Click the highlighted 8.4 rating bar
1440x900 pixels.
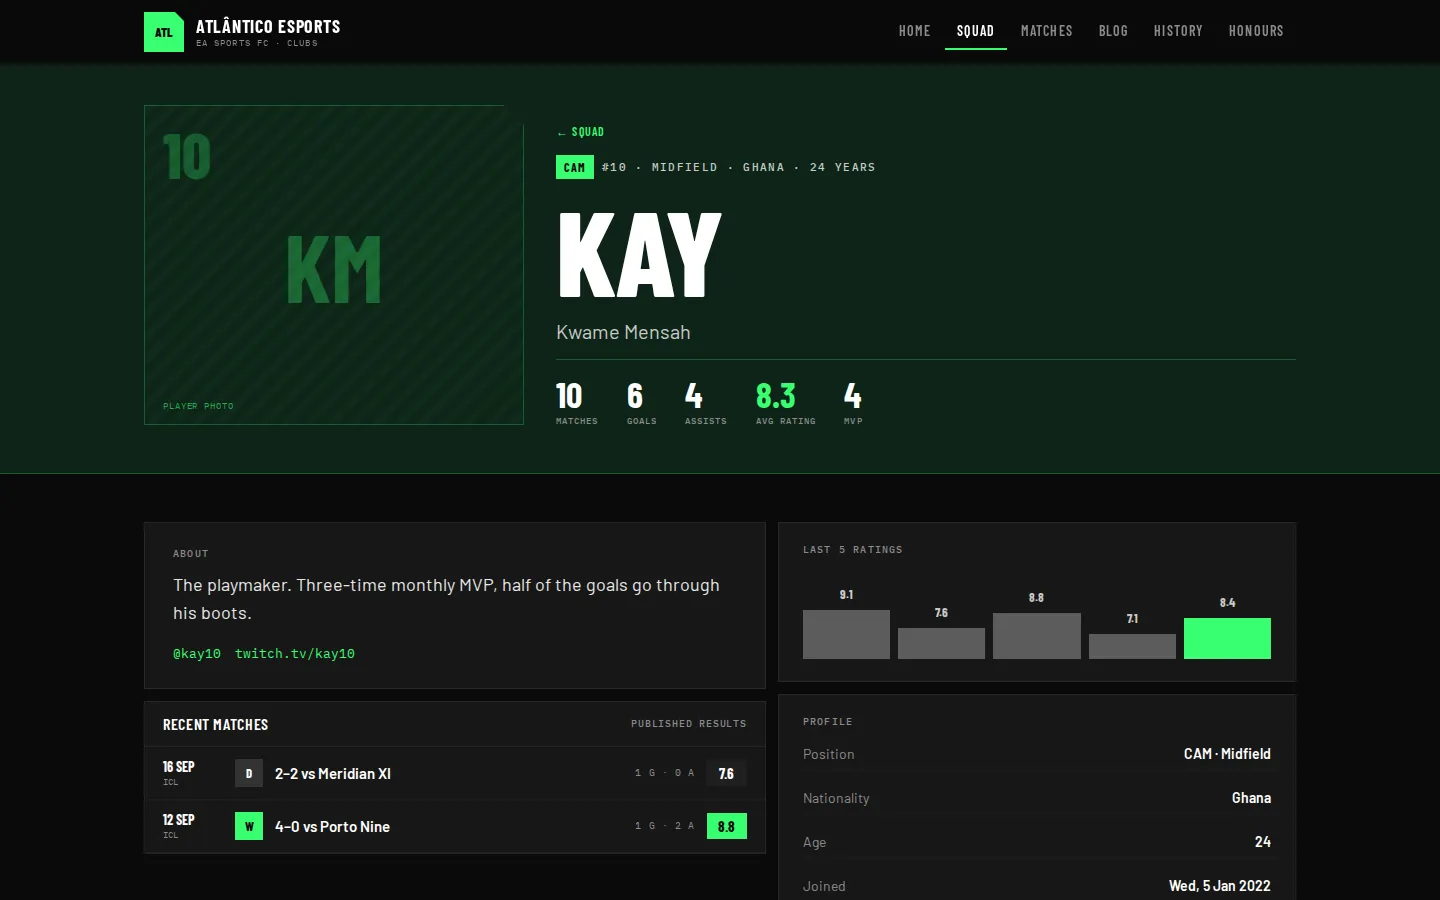1227,638
